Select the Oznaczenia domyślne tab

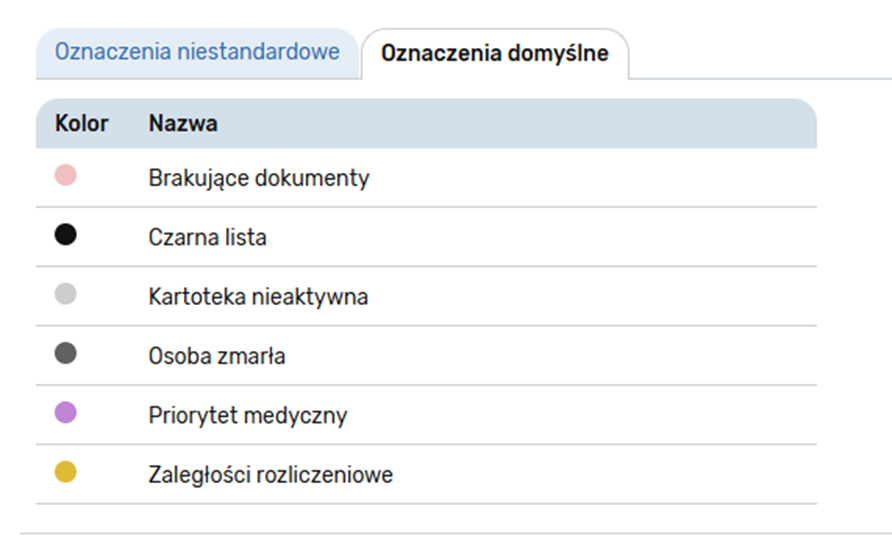tap(494, 53)
